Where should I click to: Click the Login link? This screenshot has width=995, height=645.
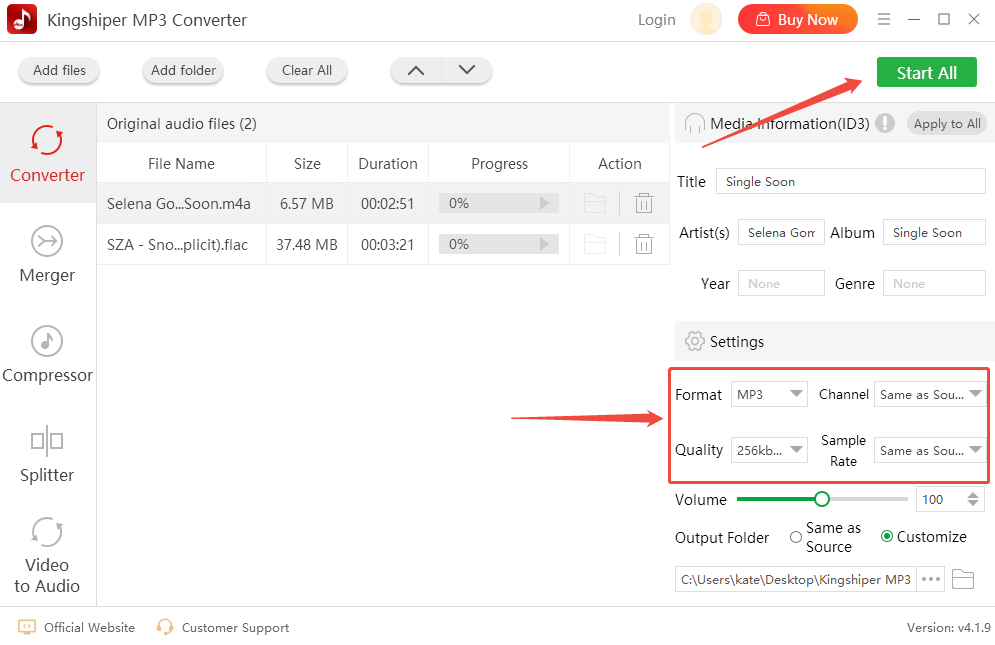[x=657, y=20]
